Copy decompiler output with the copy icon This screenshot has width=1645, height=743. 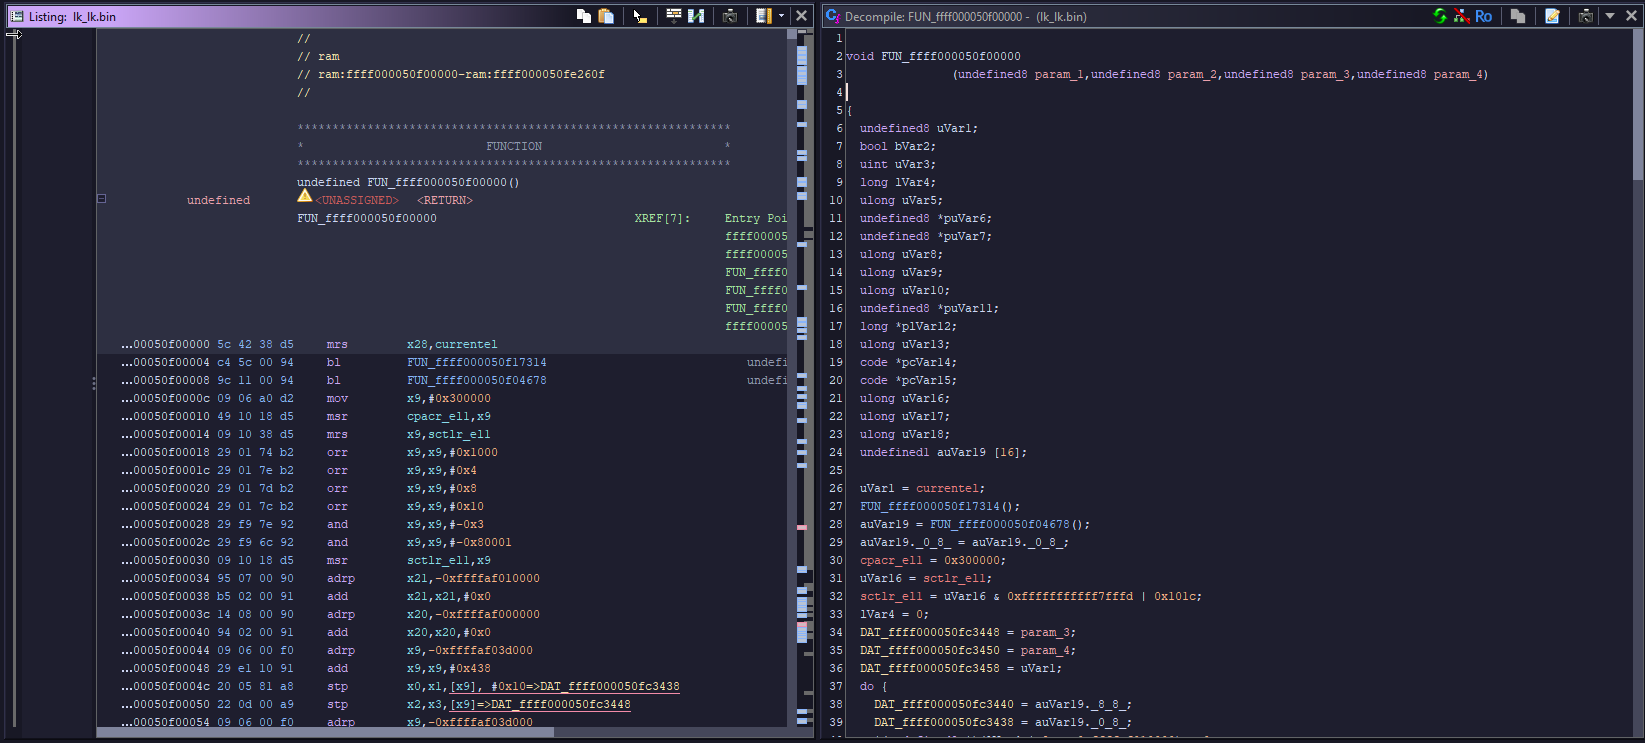pos(1518,16)
